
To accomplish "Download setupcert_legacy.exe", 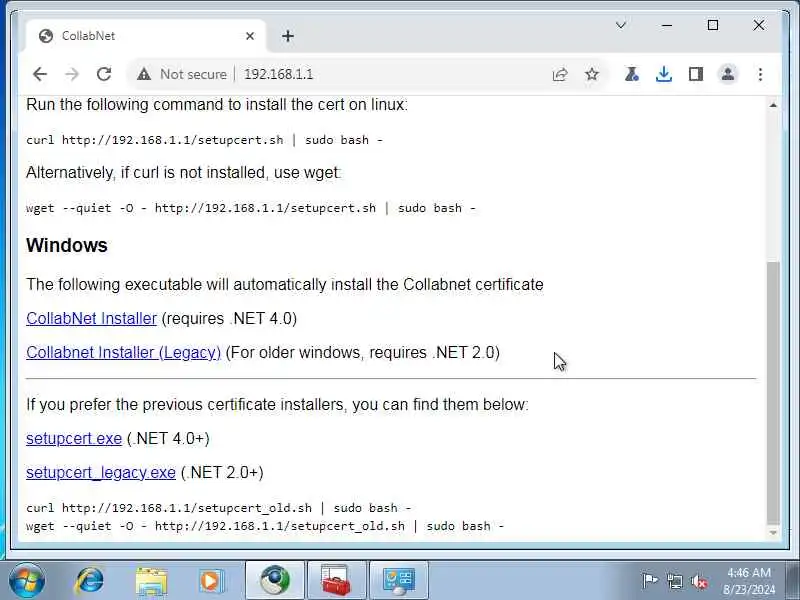I will click(101, 473).
